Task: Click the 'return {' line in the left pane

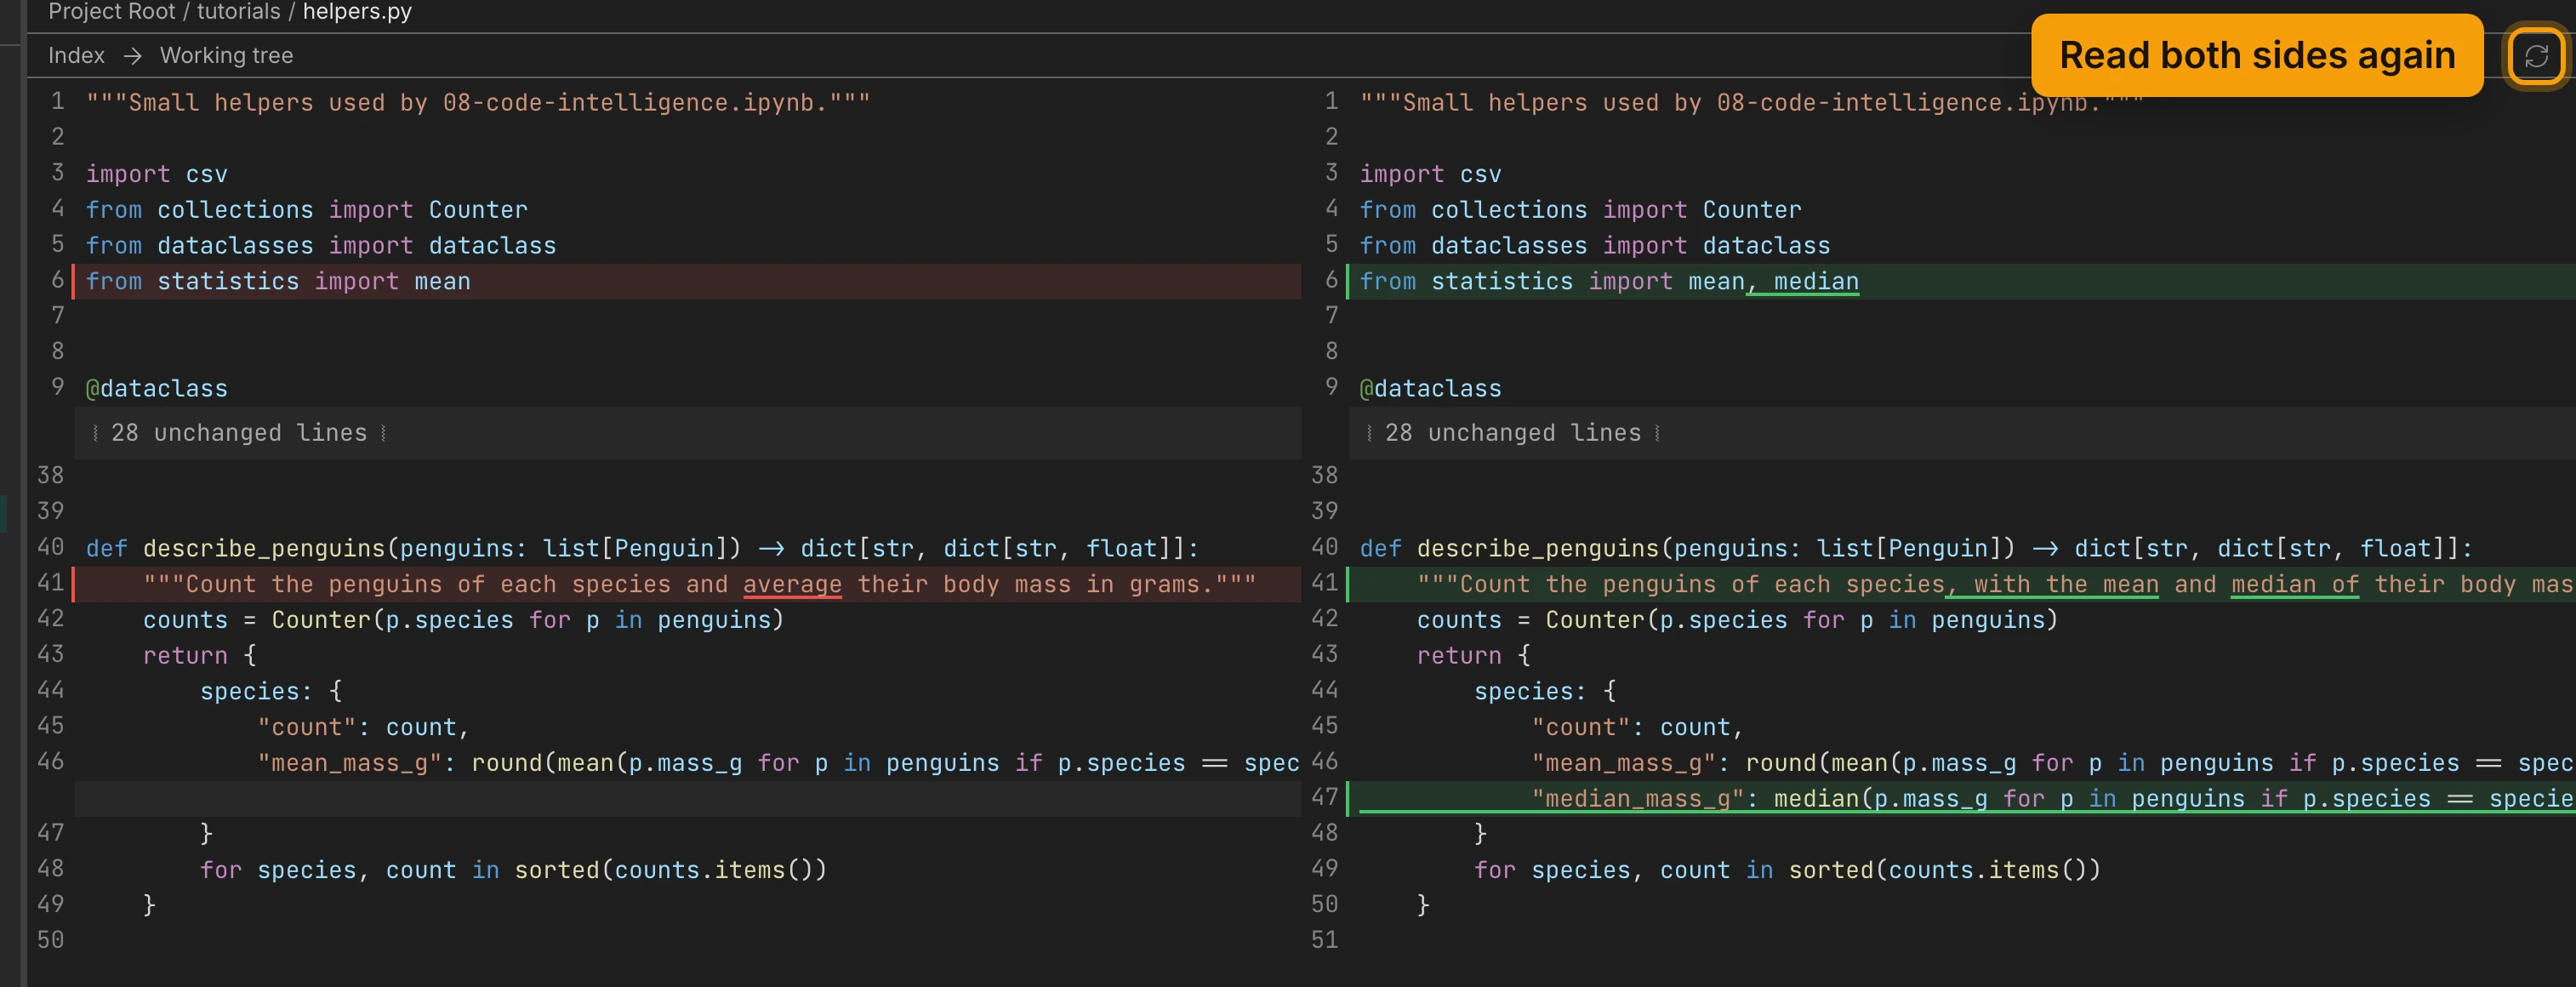Action: tap(200, 656)
